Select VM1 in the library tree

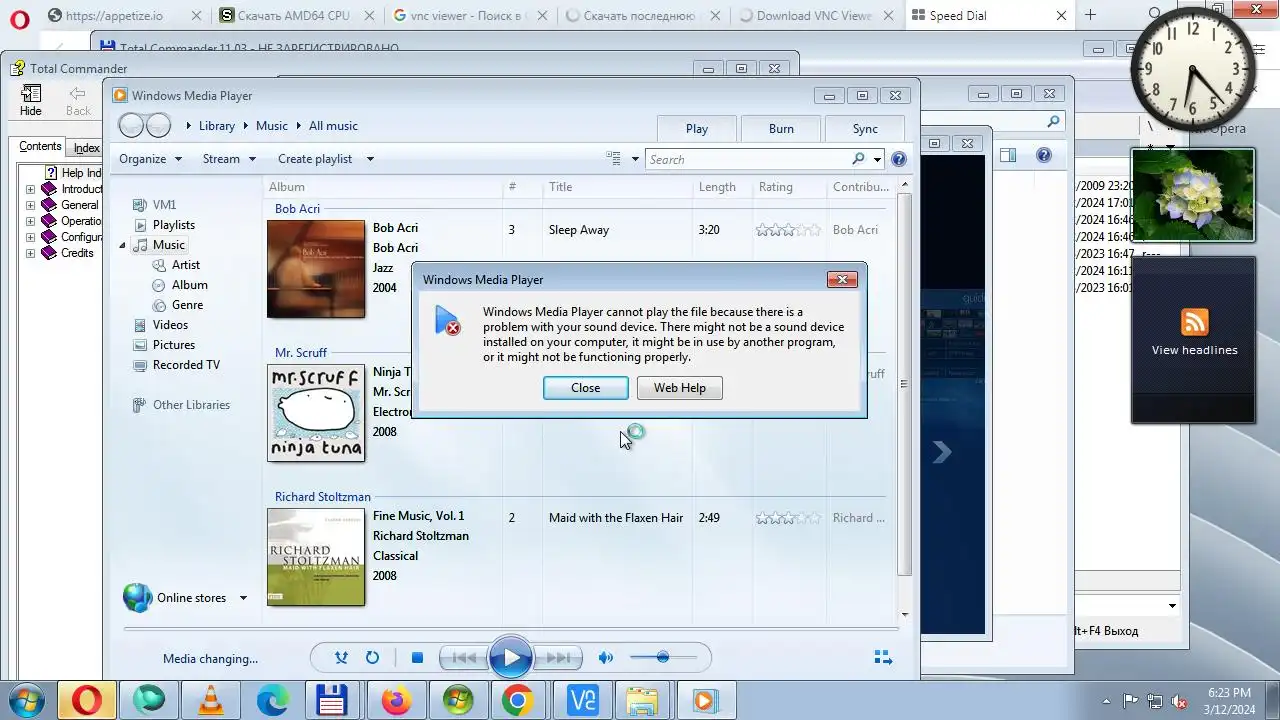point(164,205)
